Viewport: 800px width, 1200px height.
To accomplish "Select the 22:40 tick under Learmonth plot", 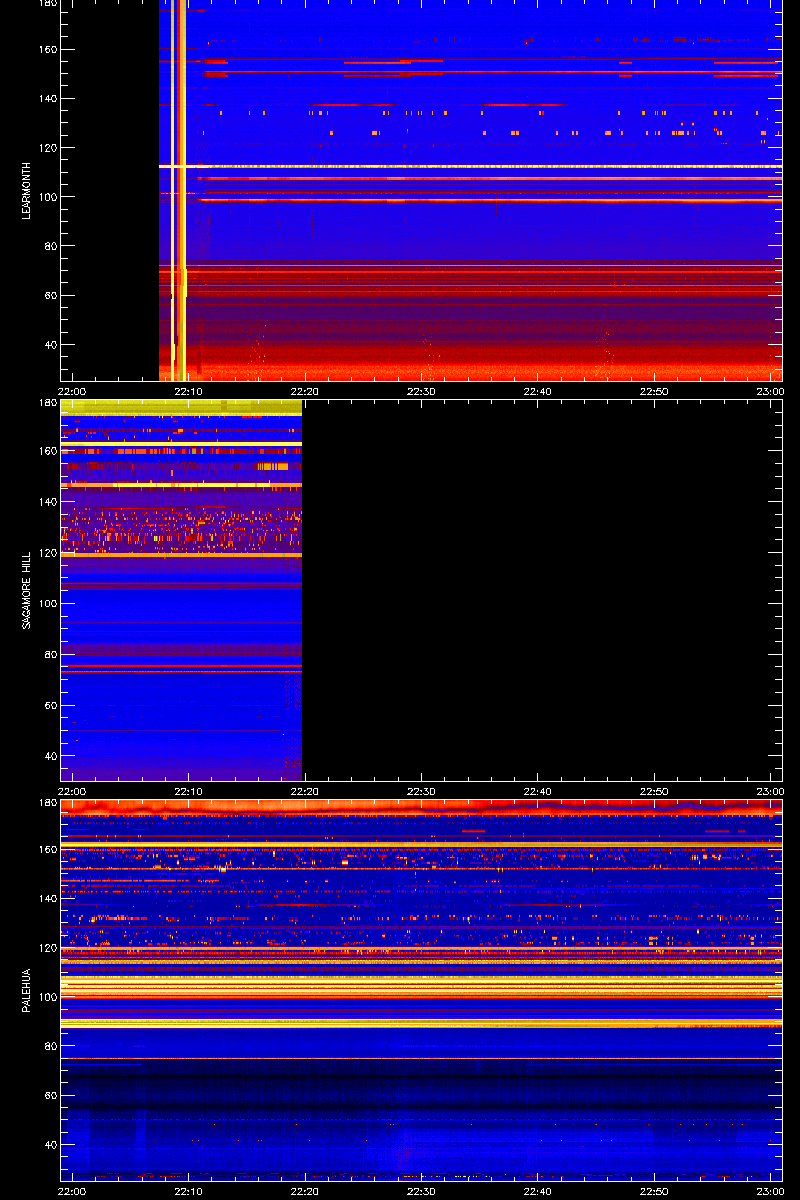I will click(537, 391).
